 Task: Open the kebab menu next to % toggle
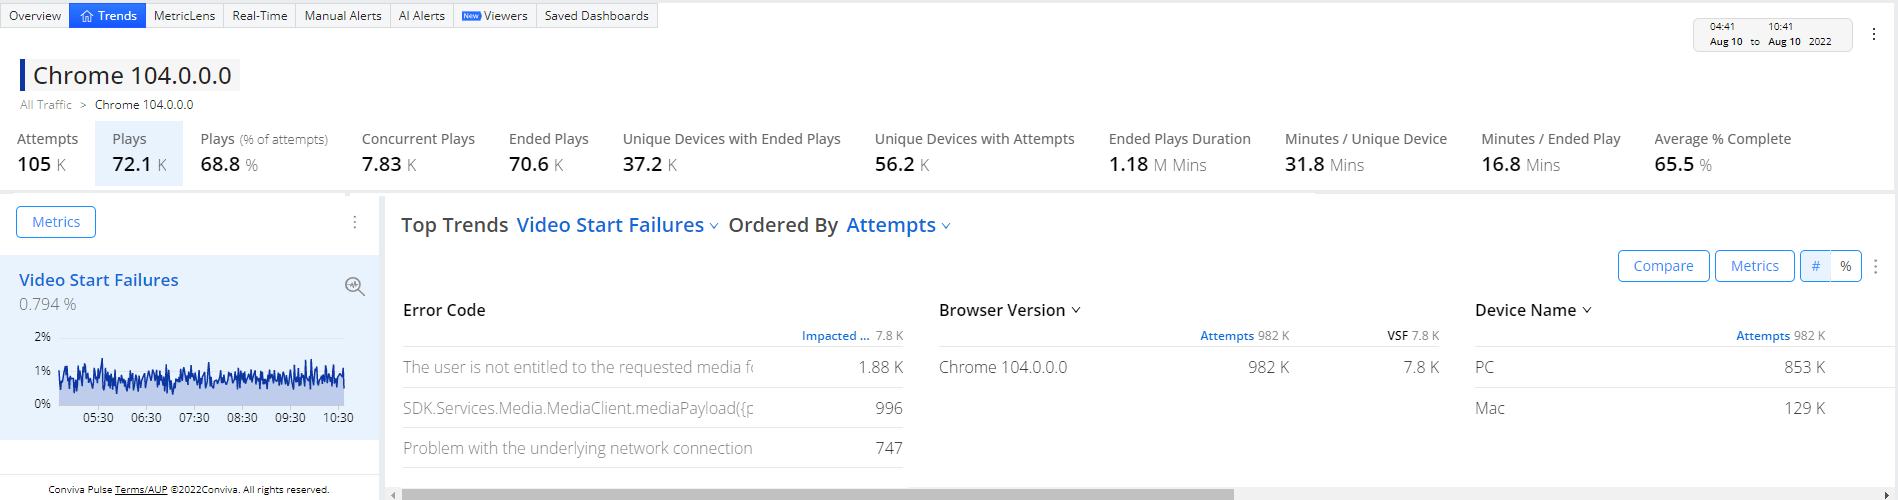click(1876, 267)
